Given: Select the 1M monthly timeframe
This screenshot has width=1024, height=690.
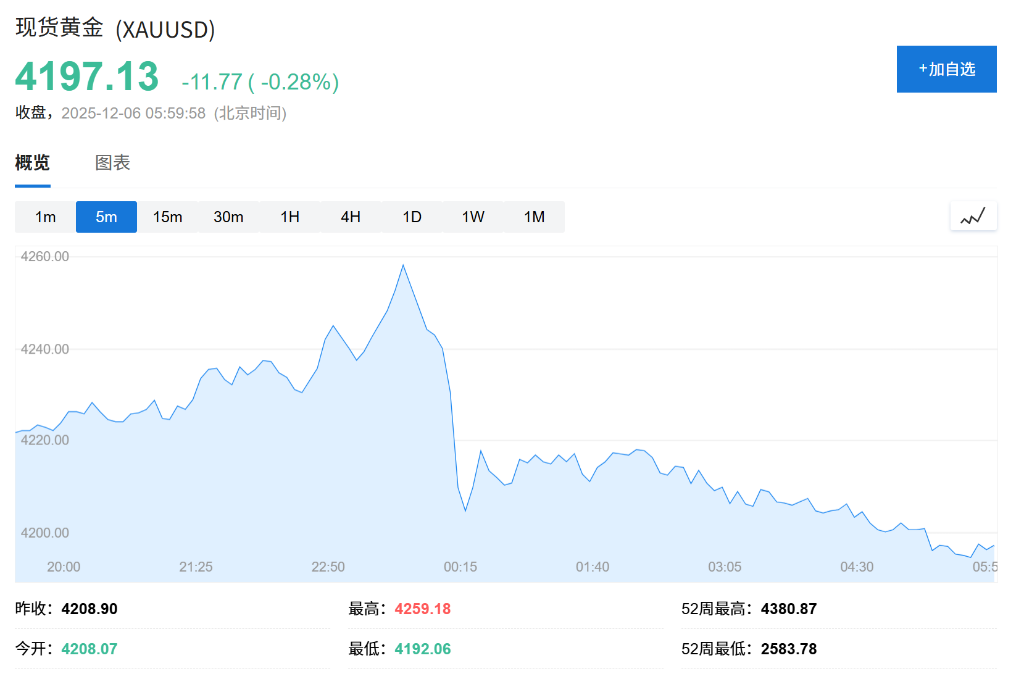Looking at the screenshot, I should (x=533, y=216).
